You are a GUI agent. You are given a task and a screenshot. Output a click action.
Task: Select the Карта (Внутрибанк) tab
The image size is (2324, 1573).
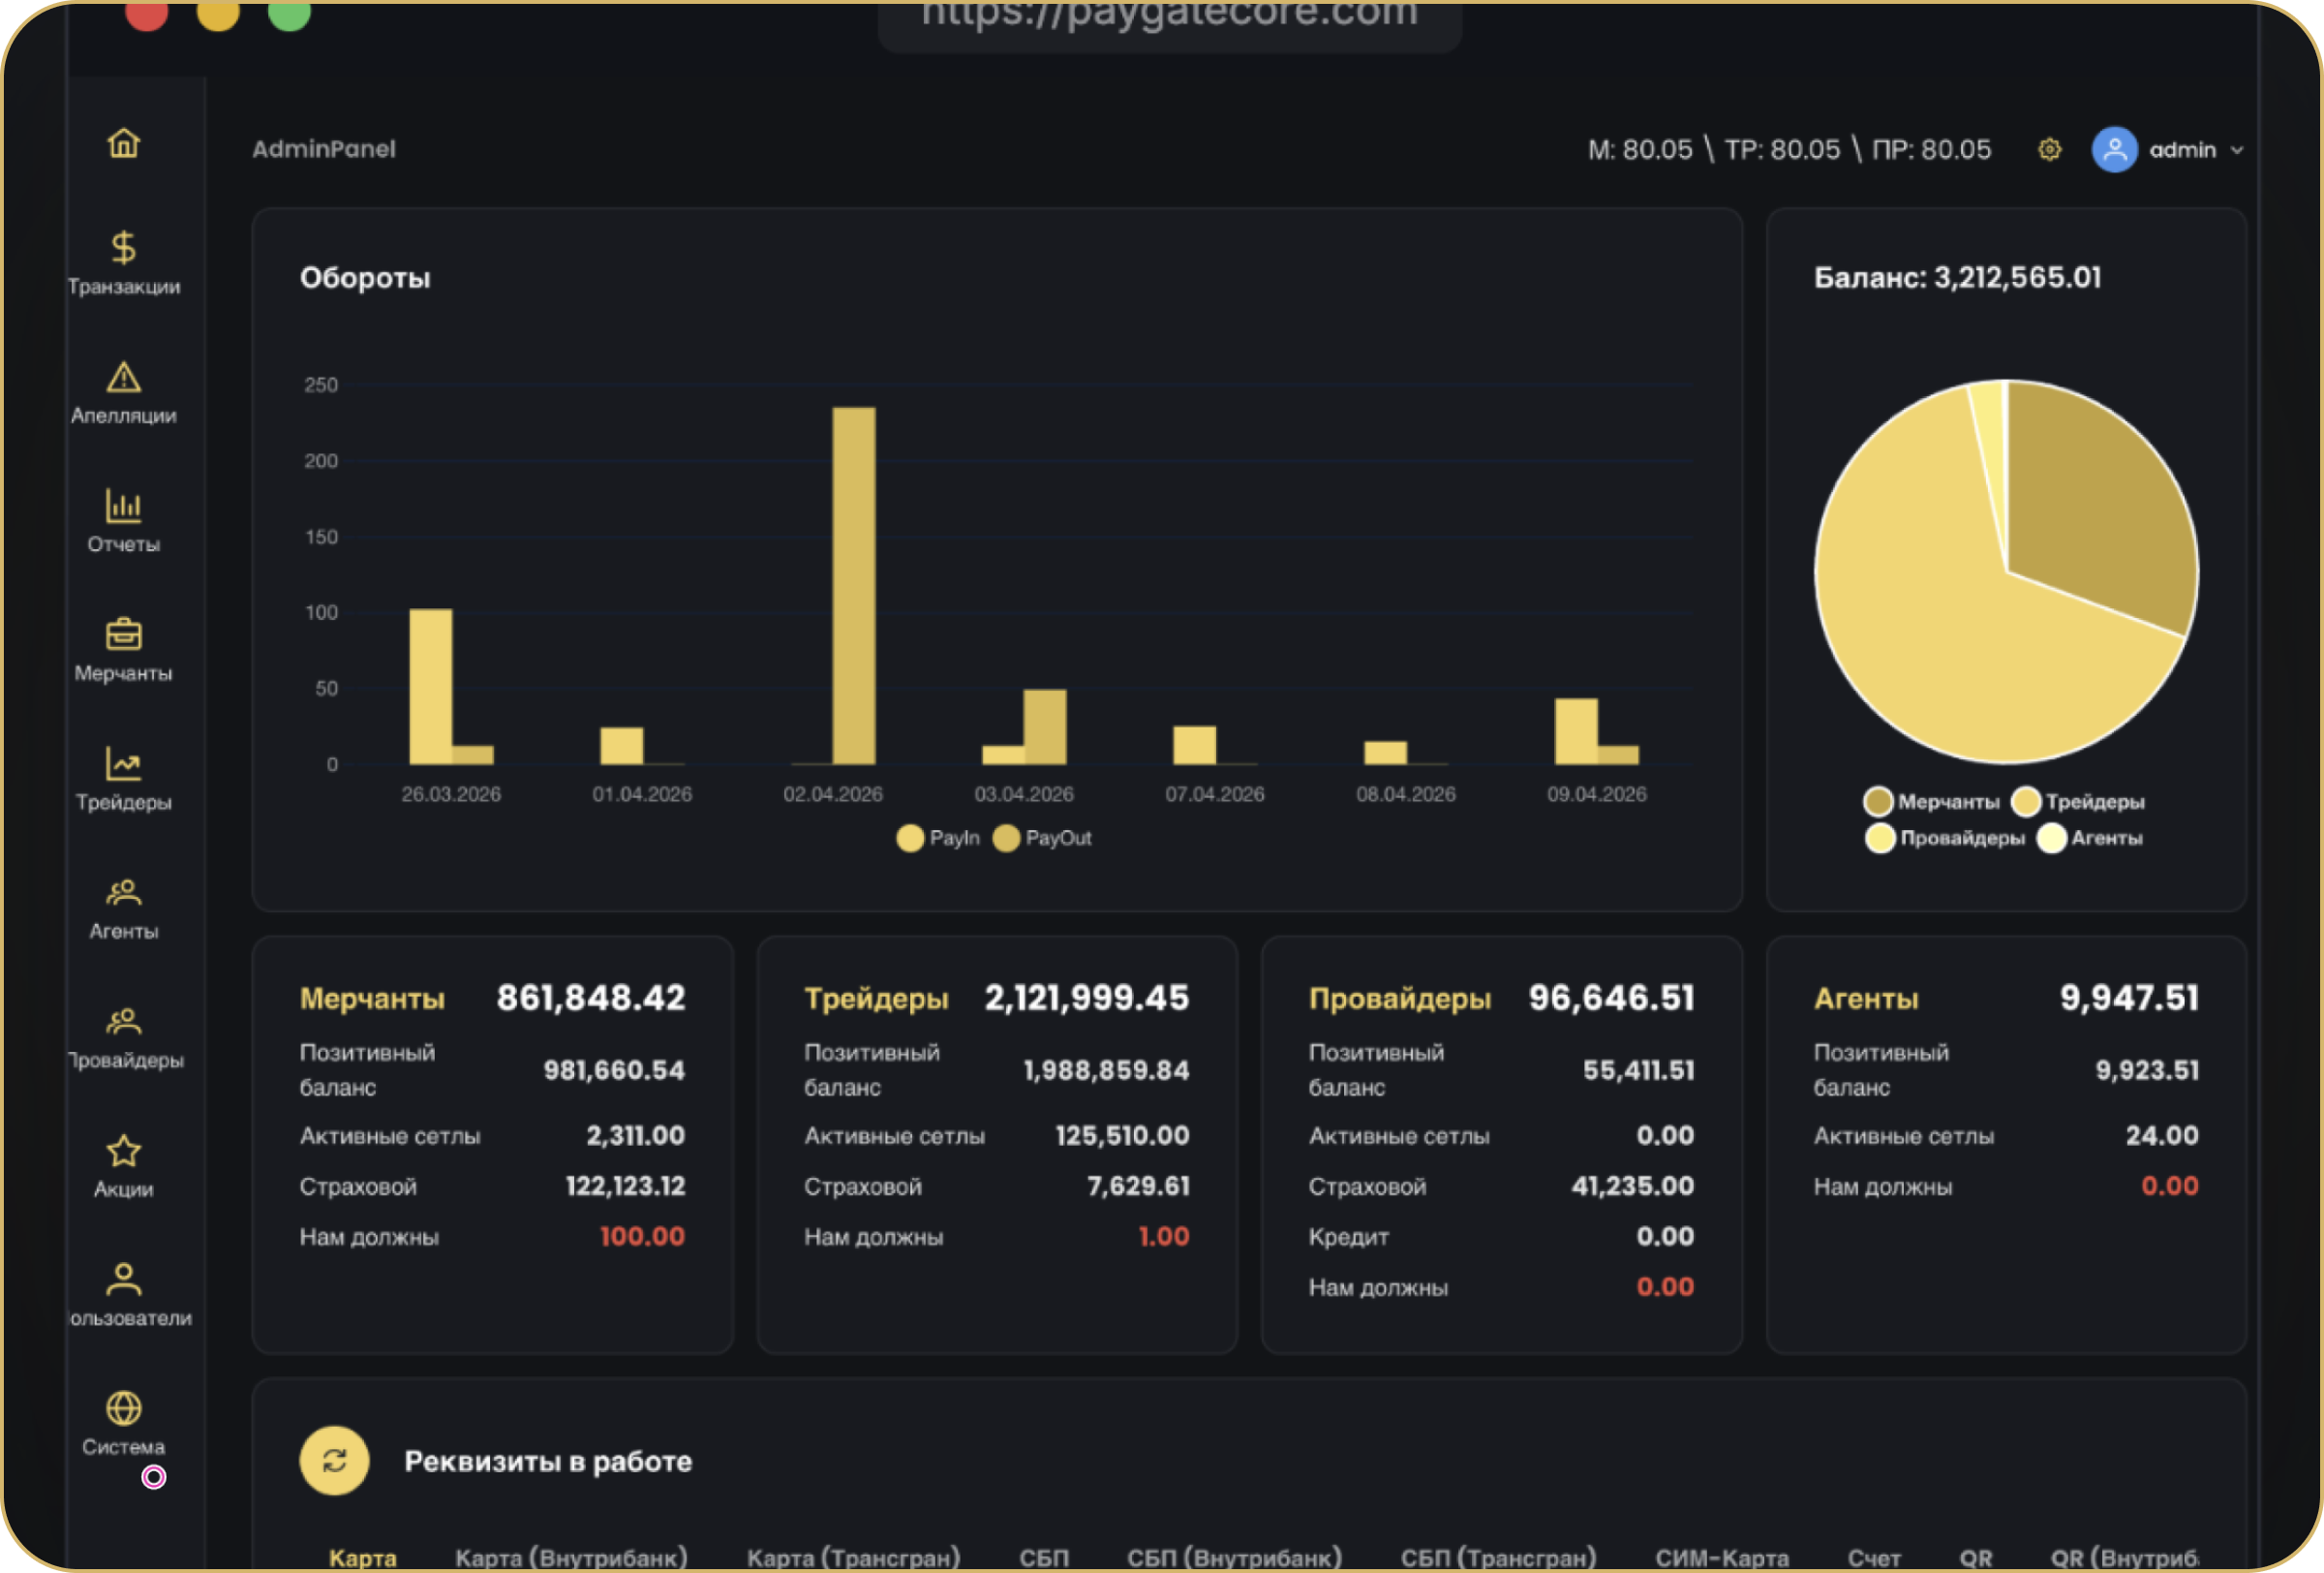[571, 1557]
